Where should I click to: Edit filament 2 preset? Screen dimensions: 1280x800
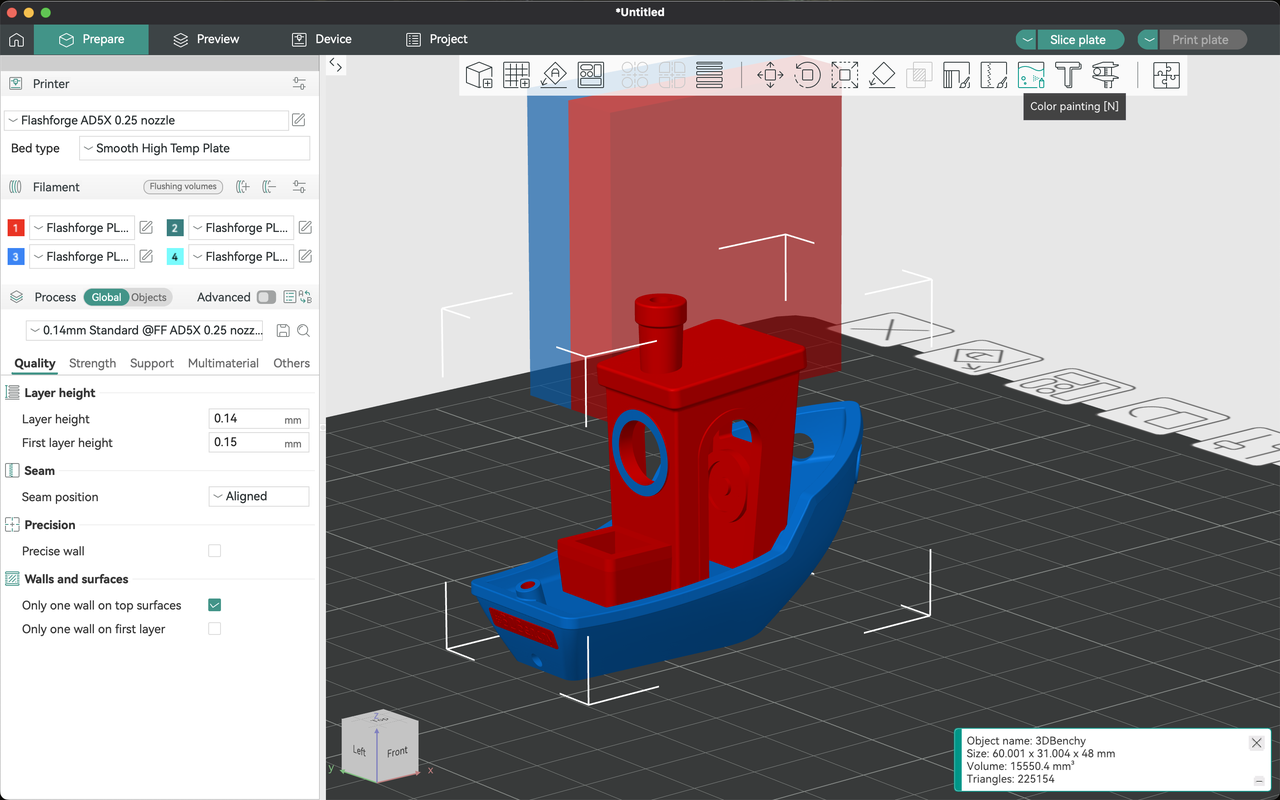(305, 228)
